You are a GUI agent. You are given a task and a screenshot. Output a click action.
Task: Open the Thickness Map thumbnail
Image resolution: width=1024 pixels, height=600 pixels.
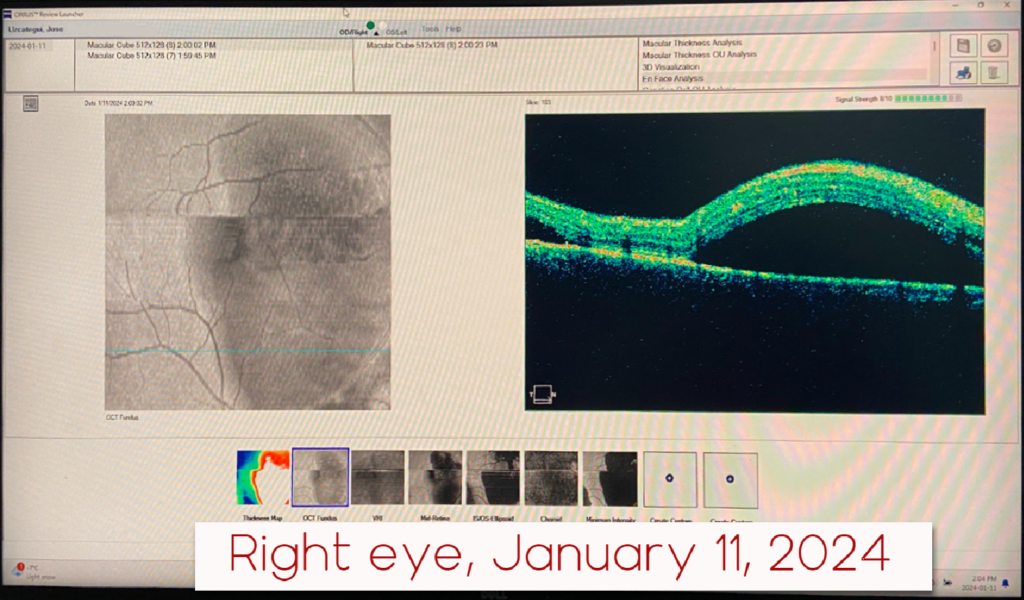click(263, 478)
